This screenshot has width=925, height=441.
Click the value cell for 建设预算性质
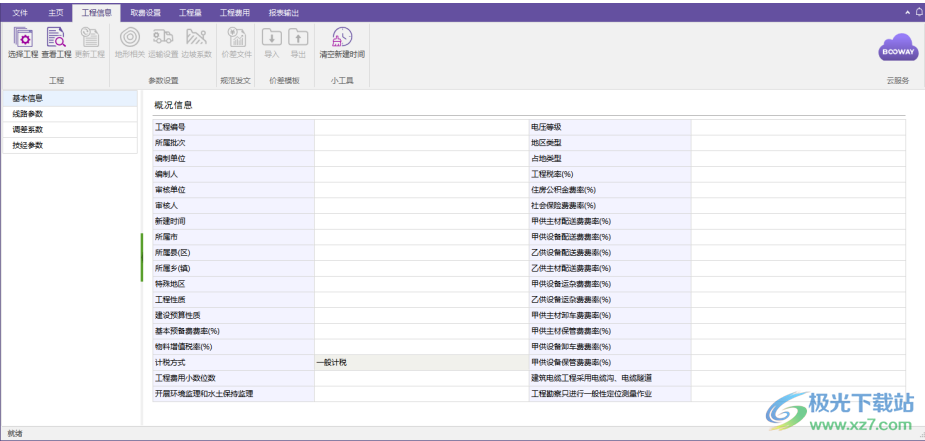click(421, 315)
